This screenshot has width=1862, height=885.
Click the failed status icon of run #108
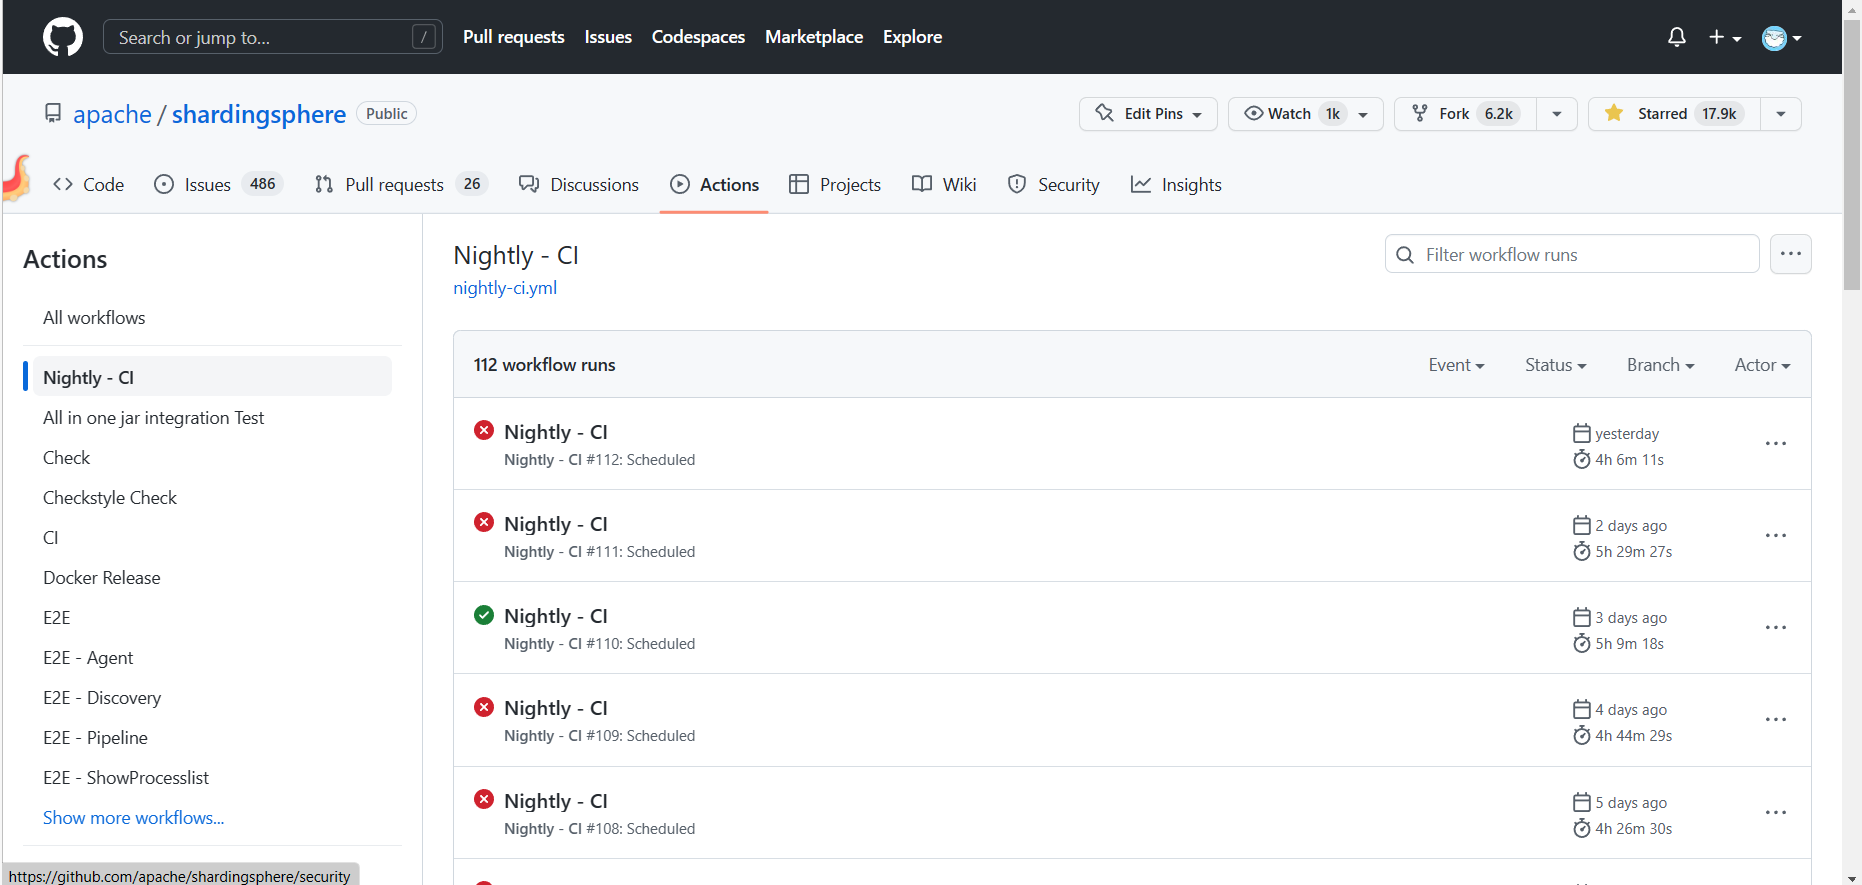484,799
